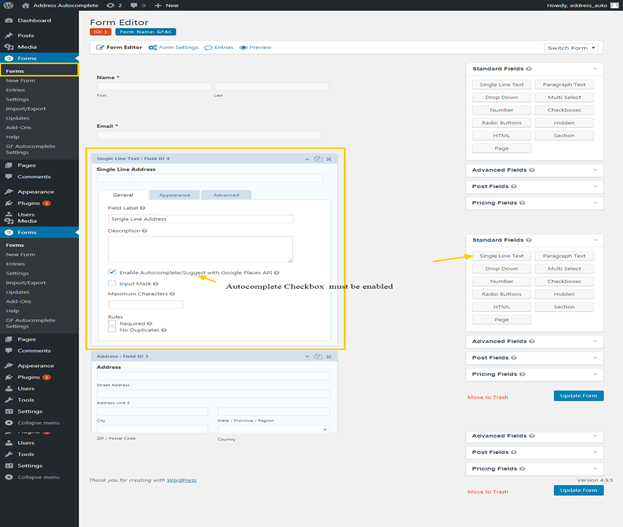Delete the Single Line Text field using X icon
The image size is (623, 527).
click(328, 159)
